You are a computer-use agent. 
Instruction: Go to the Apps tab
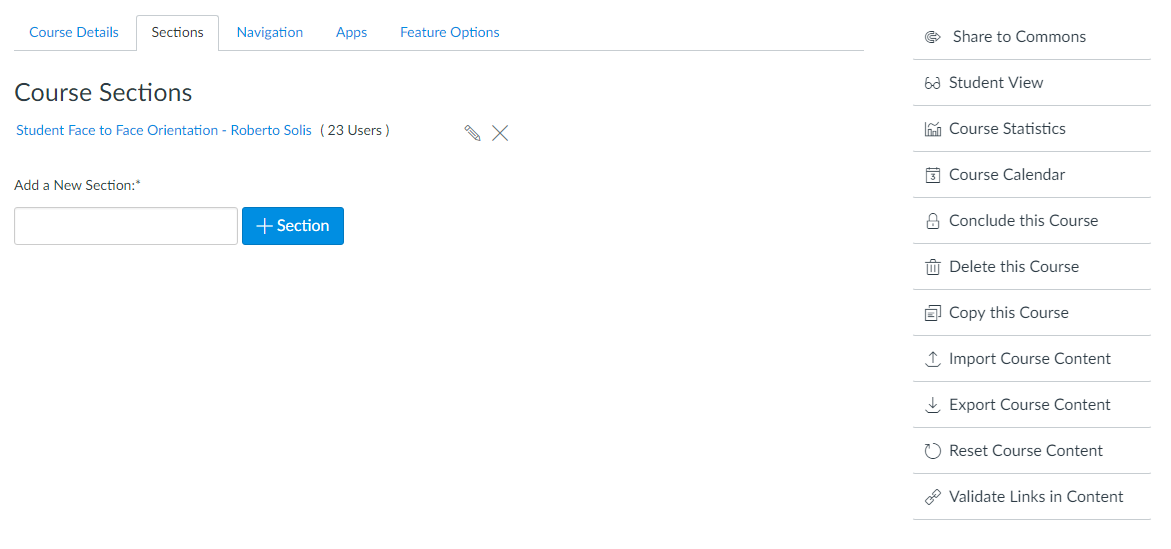[351, 32]
